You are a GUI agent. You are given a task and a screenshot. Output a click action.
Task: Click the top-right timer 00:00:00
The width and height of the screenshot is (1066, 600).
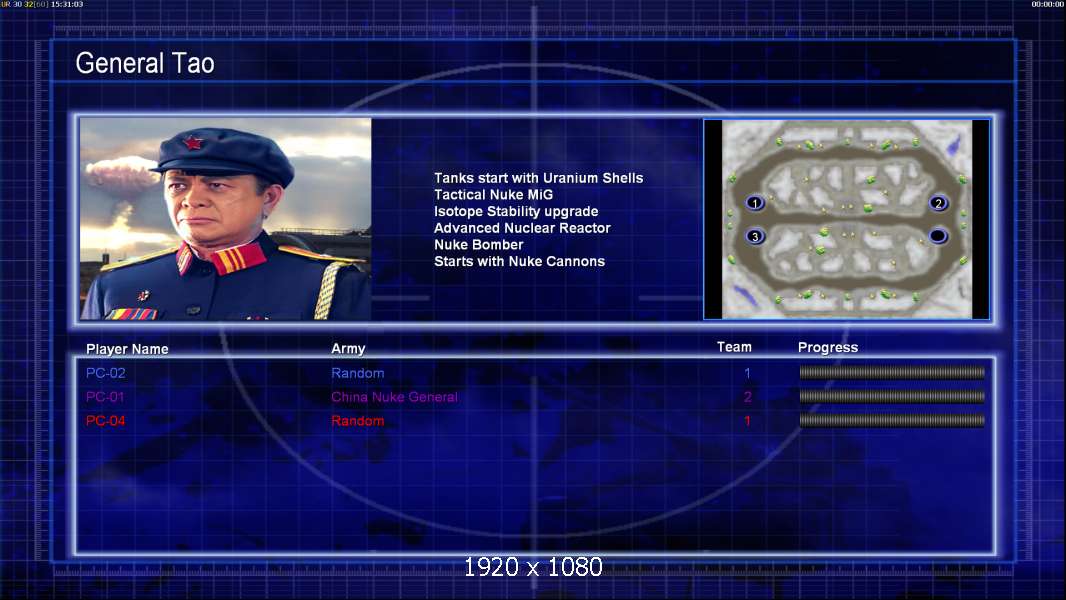[x=1048, y=4]
